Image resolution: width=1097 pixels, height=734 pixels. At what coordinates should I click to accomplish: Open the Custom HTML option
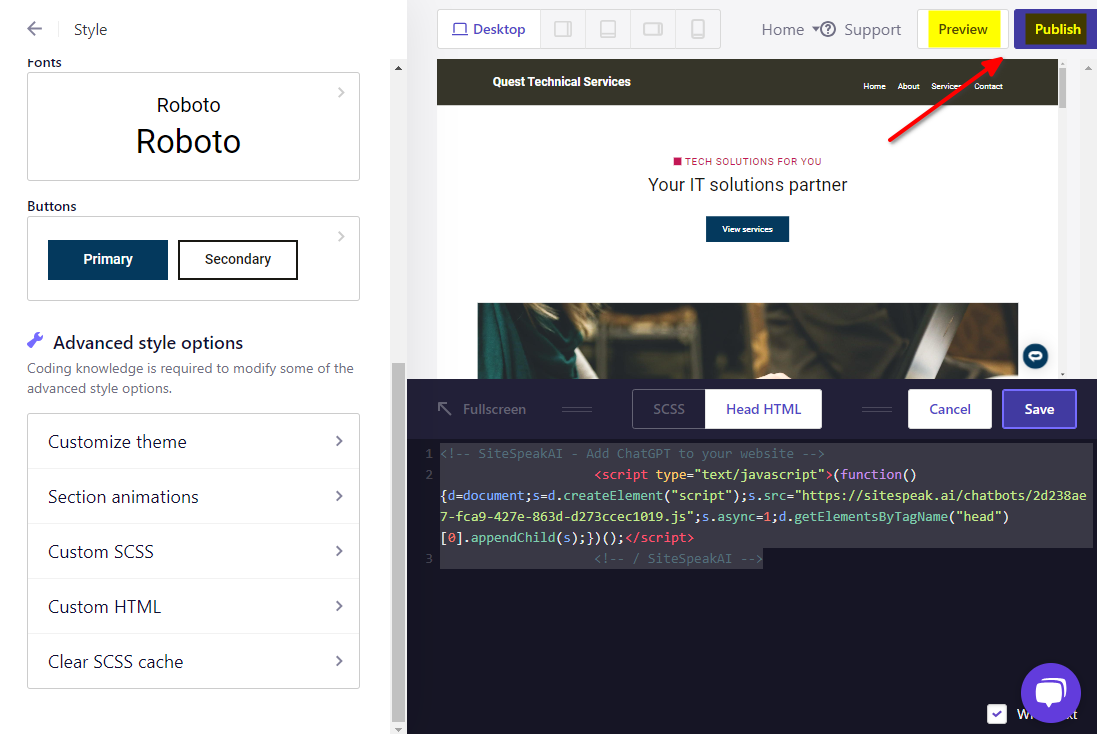pyautogui.click(x=193, y=606)
